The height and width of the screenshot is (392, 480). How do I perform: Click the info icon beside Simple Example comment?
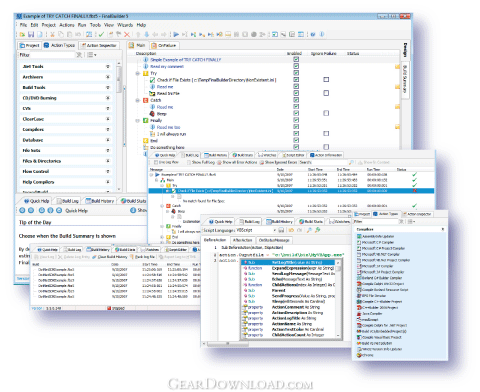tap(146, 60)
